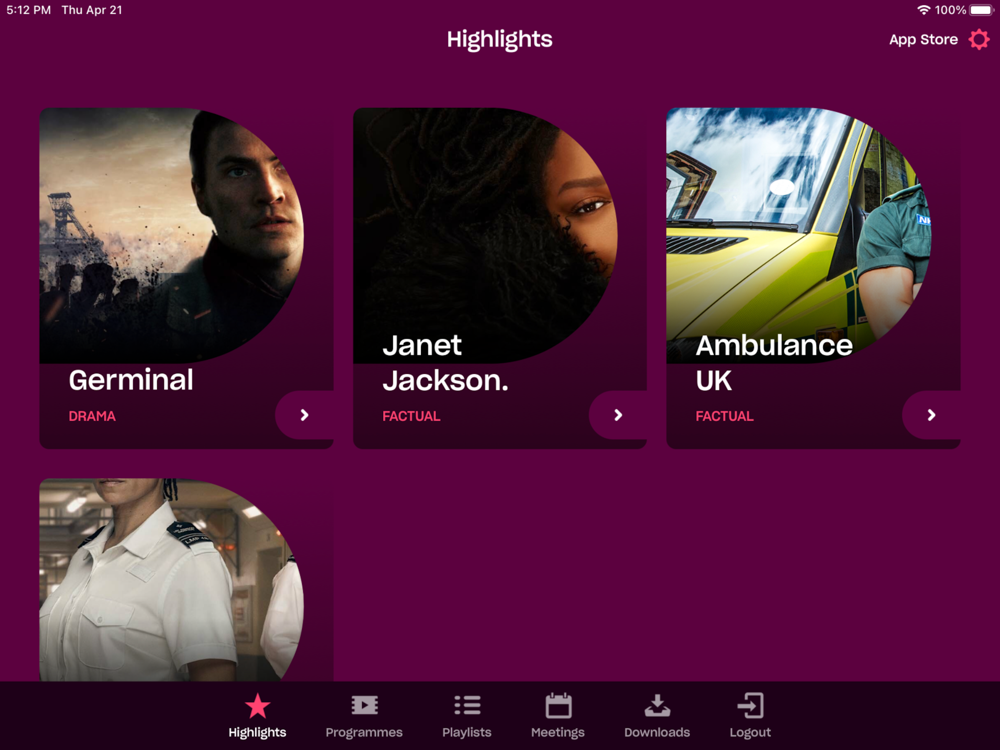Open the Playlists list icon

click(467, 705)
